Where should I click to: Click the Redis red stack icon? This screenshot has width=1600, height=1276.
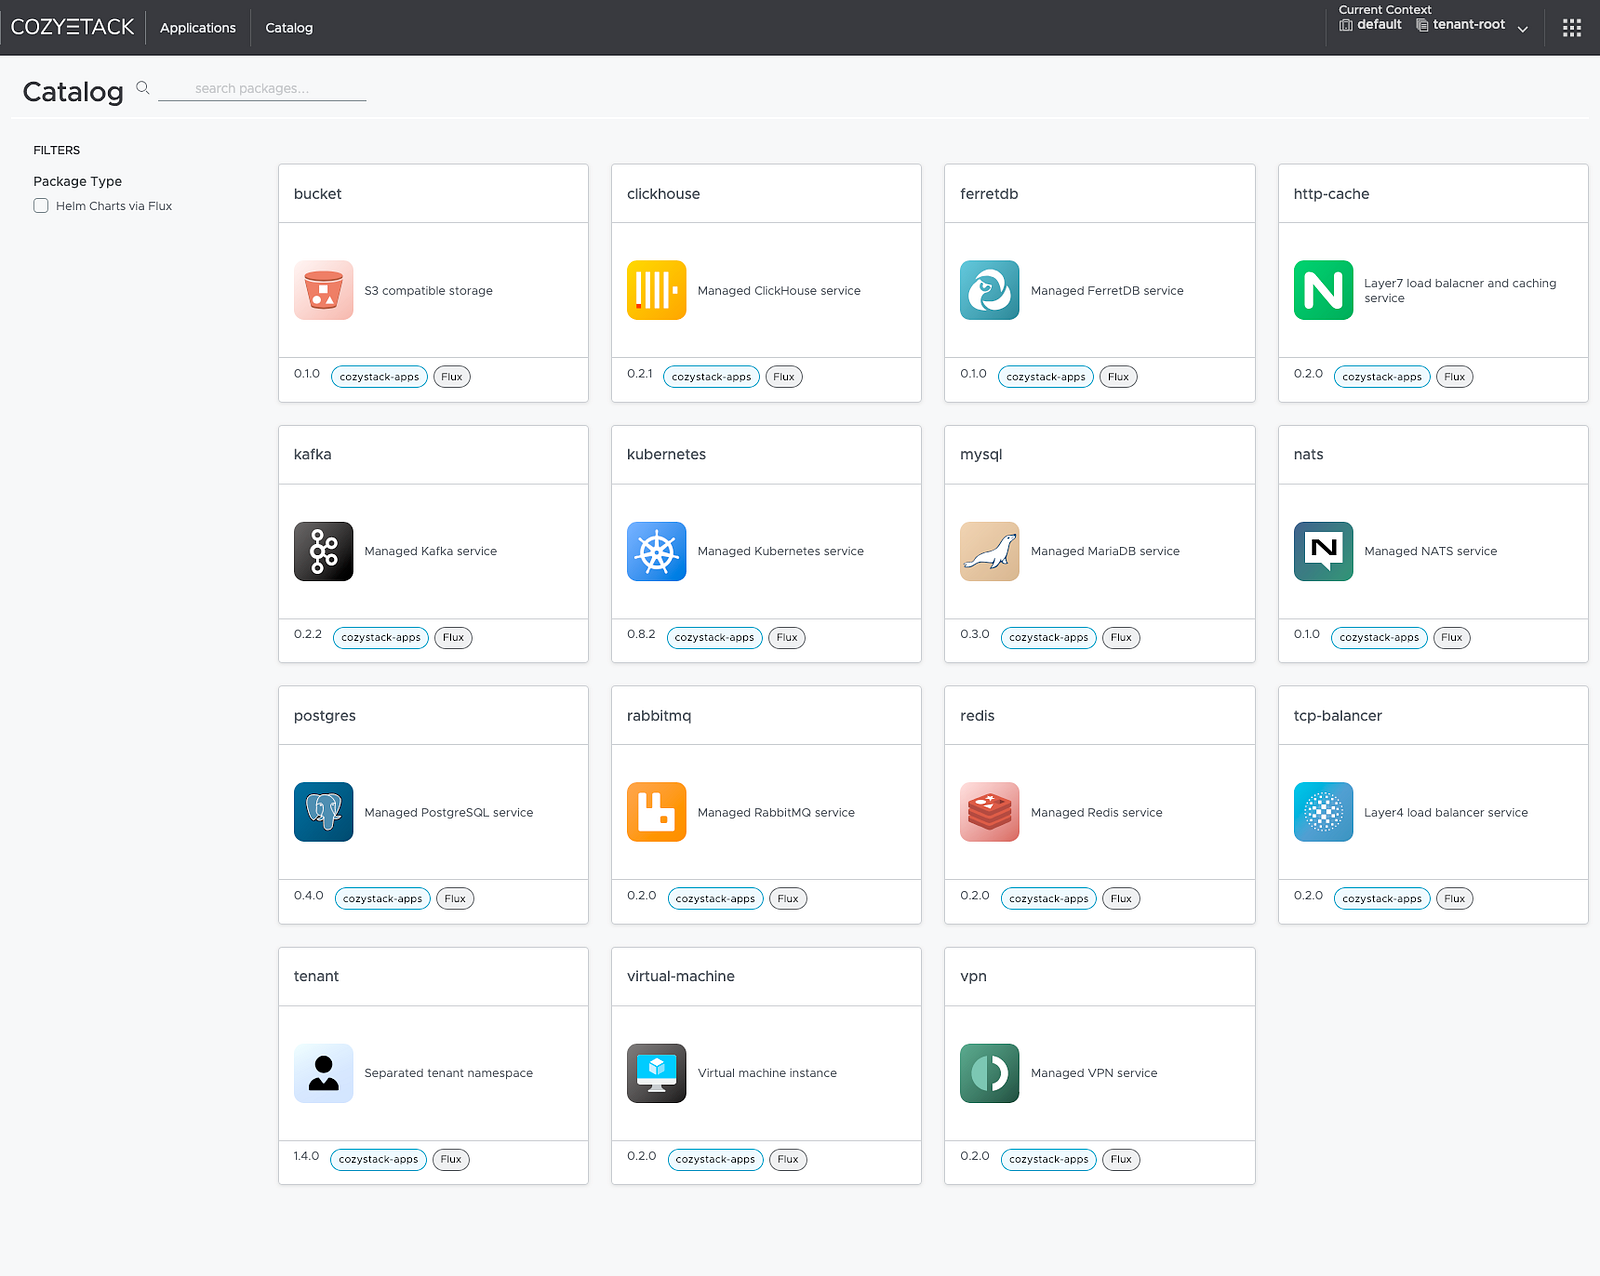tap(989, 812)
